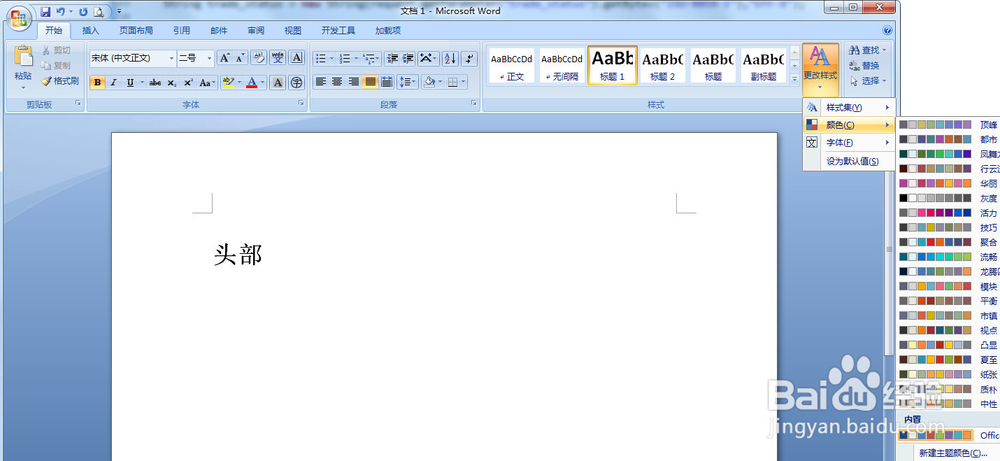Apply the 正文 style

[x=511, y=66]
